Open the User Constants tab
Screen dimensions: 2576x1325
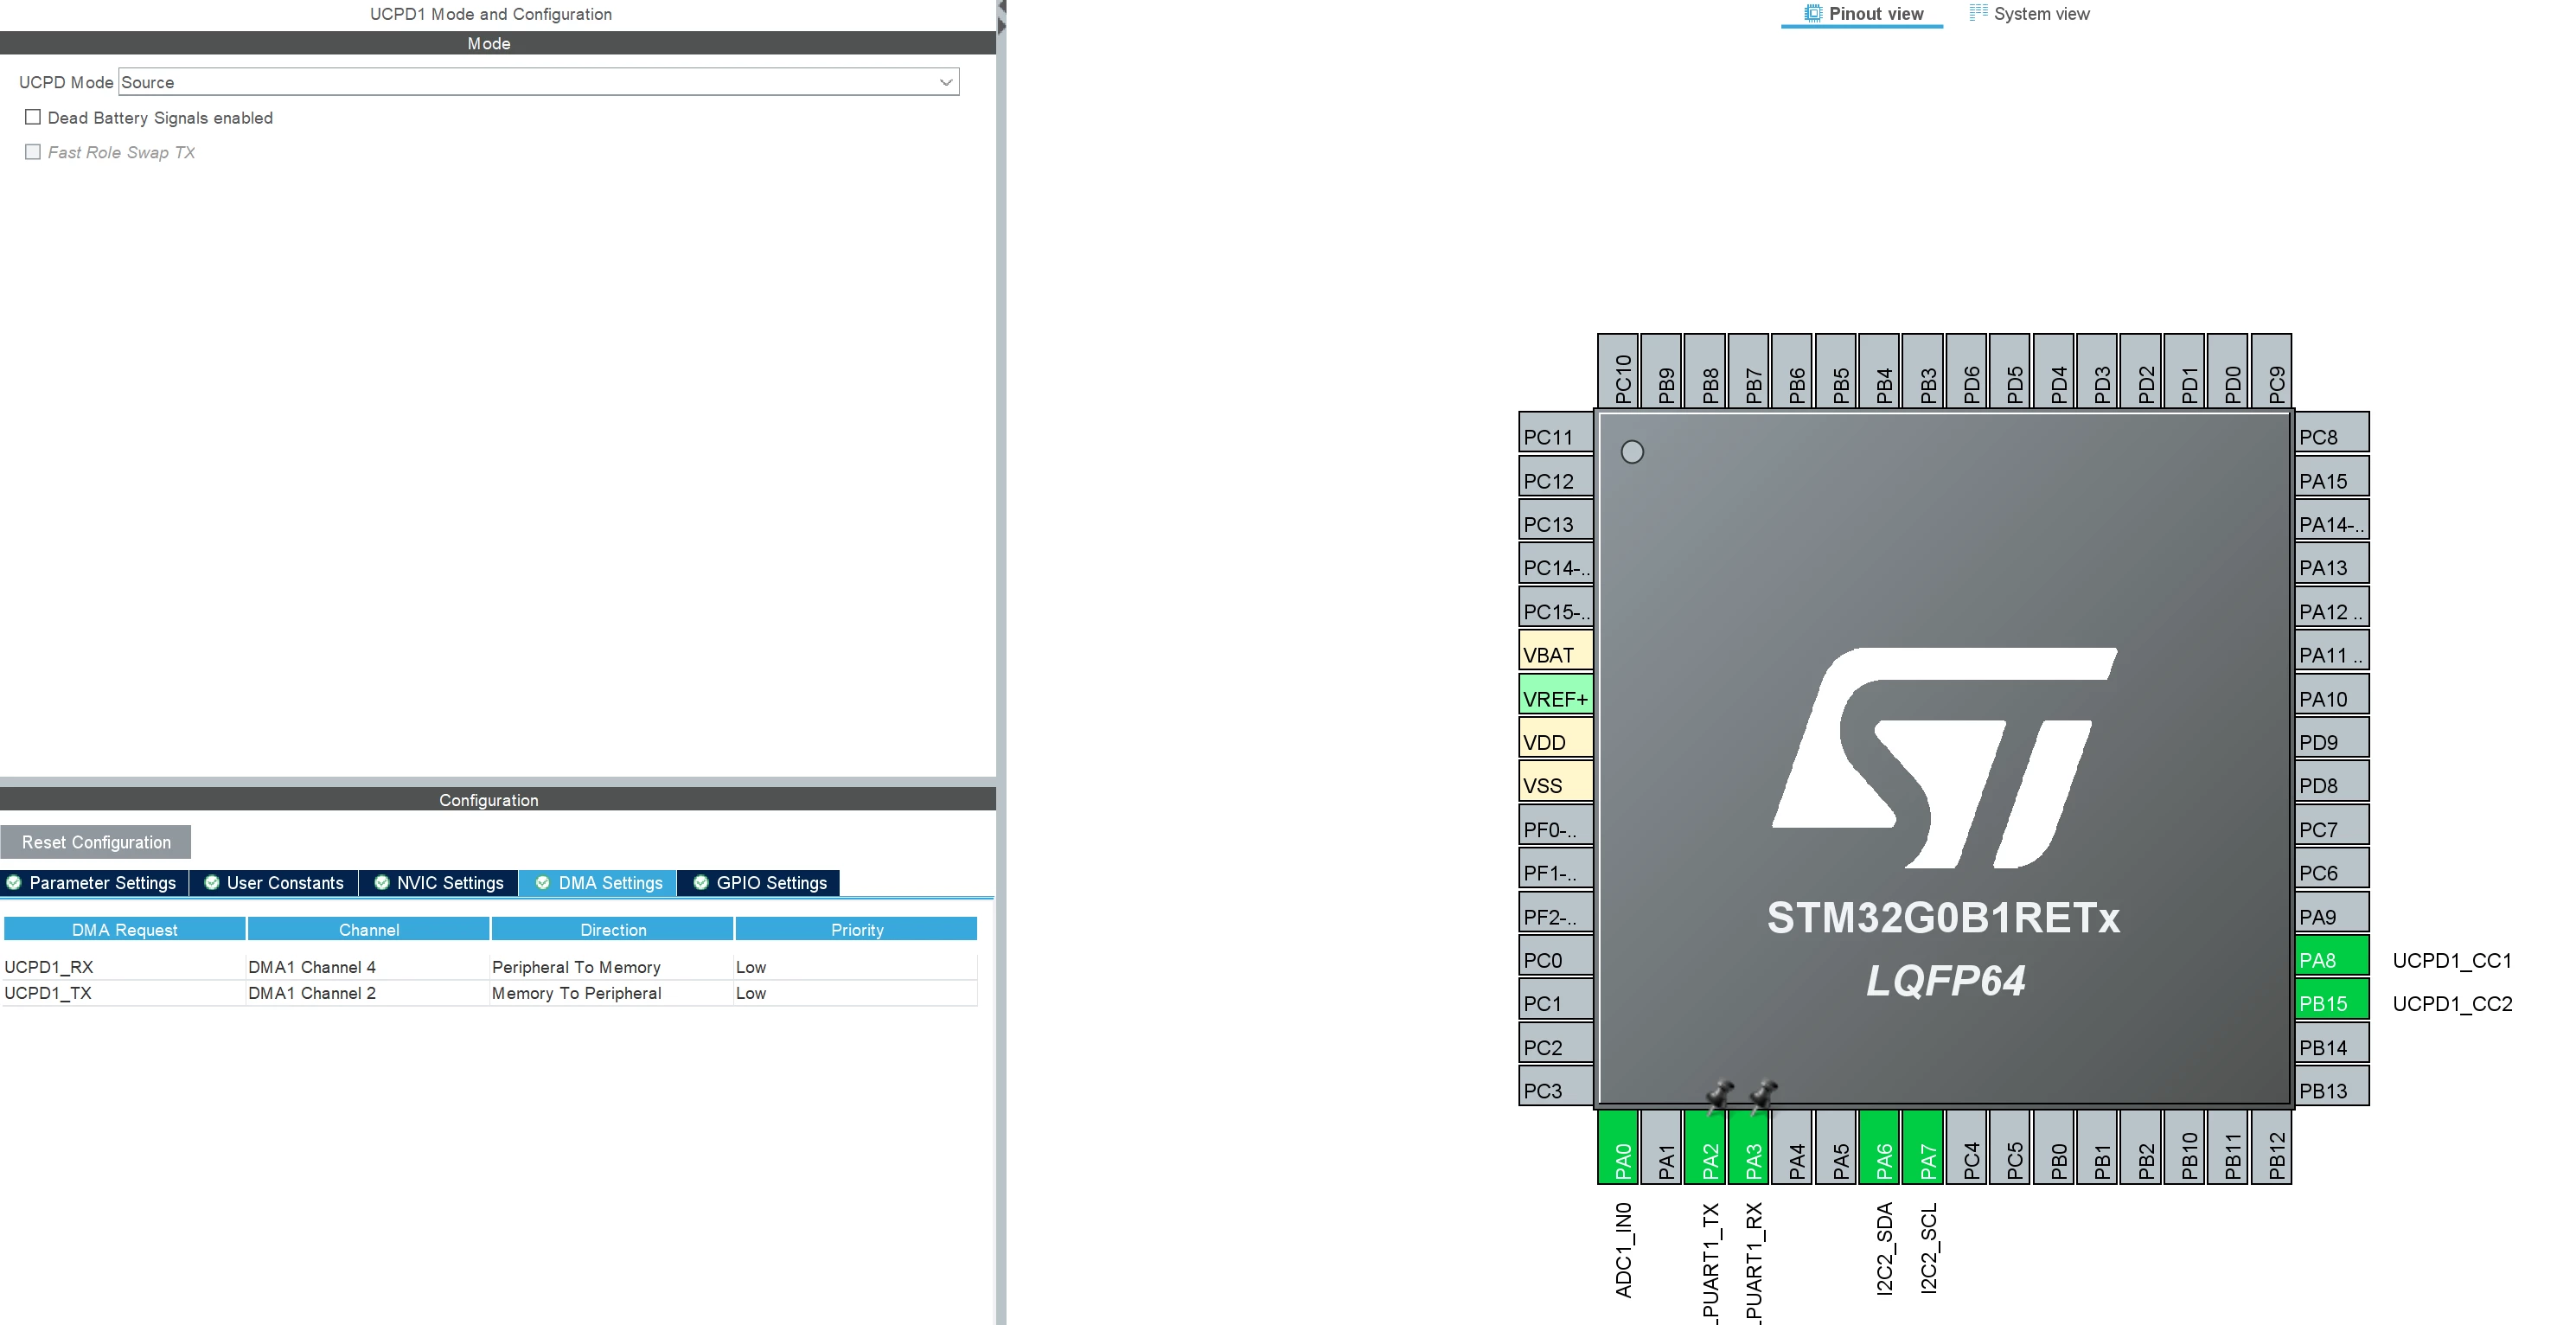[274, 883]
